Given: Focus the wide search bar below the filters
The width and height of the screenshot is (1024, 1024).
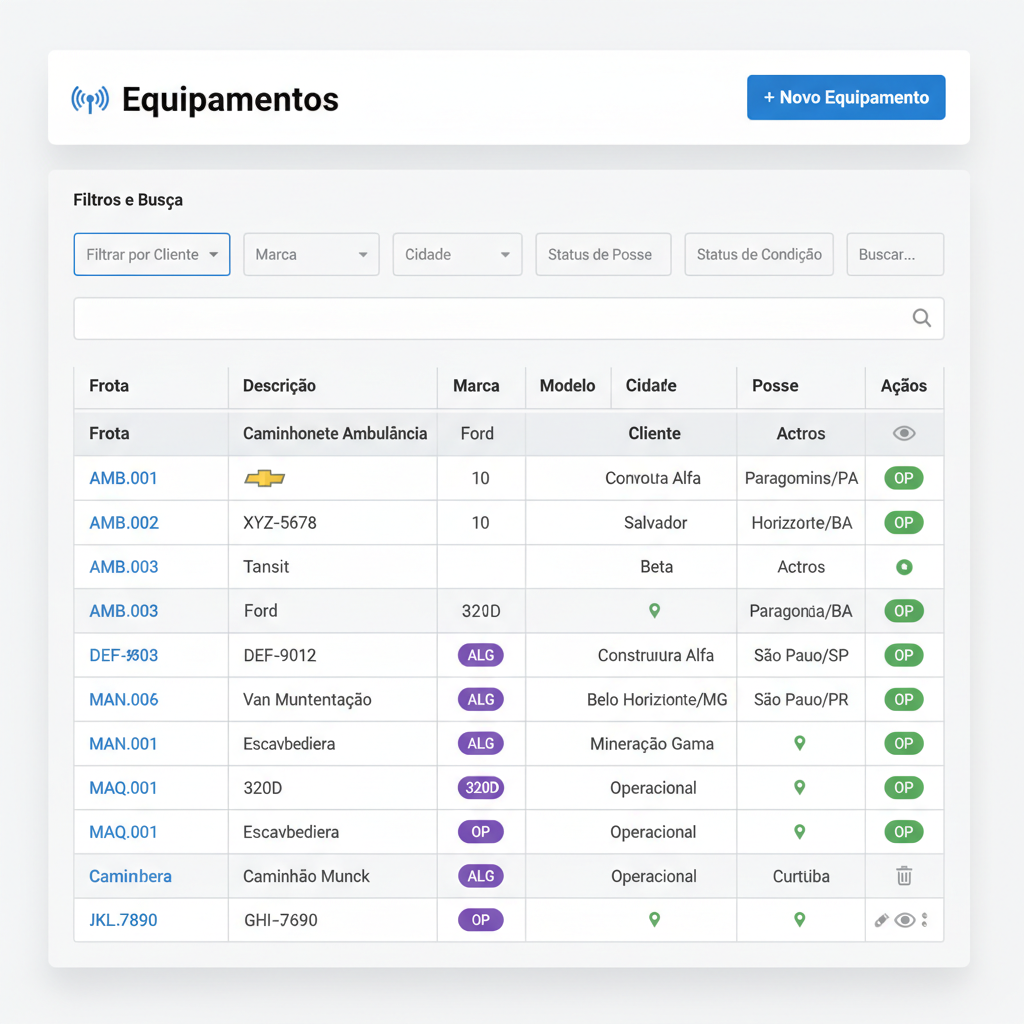Looking at the screenshot, I should point(509,319).
